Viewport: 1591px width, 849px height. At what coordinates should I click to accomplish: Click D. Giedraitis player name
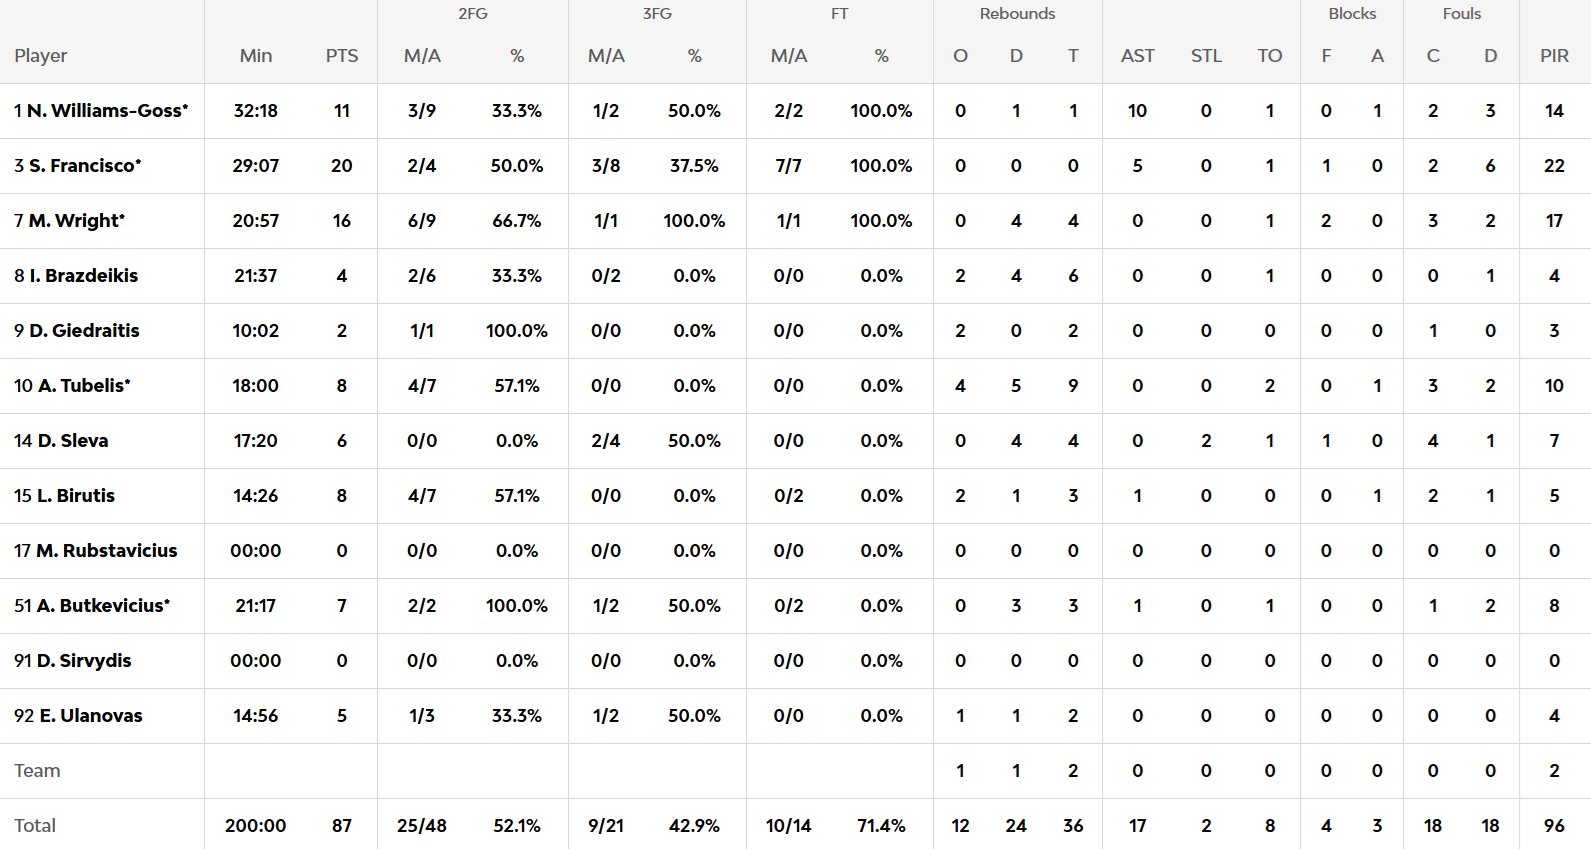click(x=84, y=331)
